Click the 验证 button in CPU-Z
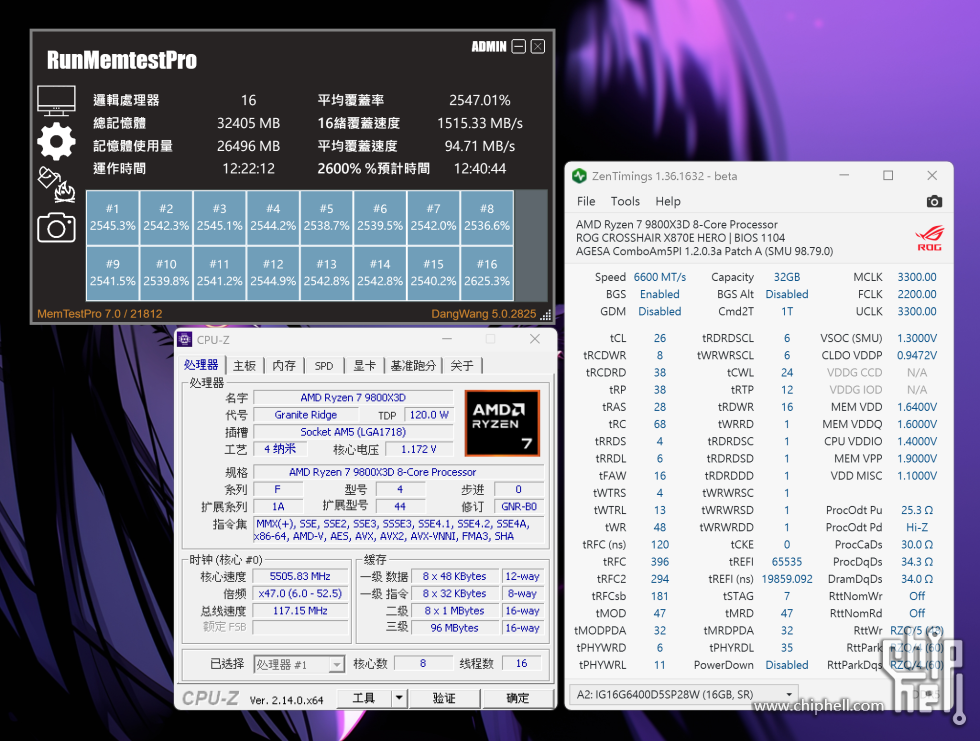 click(x=444, y=697)
